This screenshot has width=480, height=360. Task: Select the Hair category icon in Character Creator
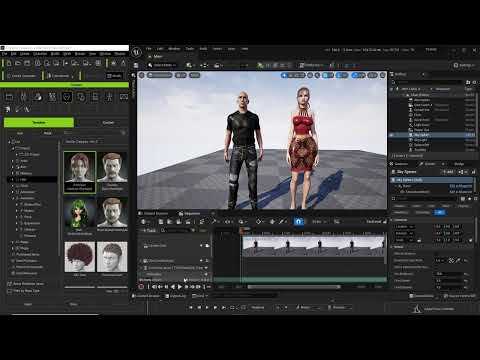click(x=67, y=97)
